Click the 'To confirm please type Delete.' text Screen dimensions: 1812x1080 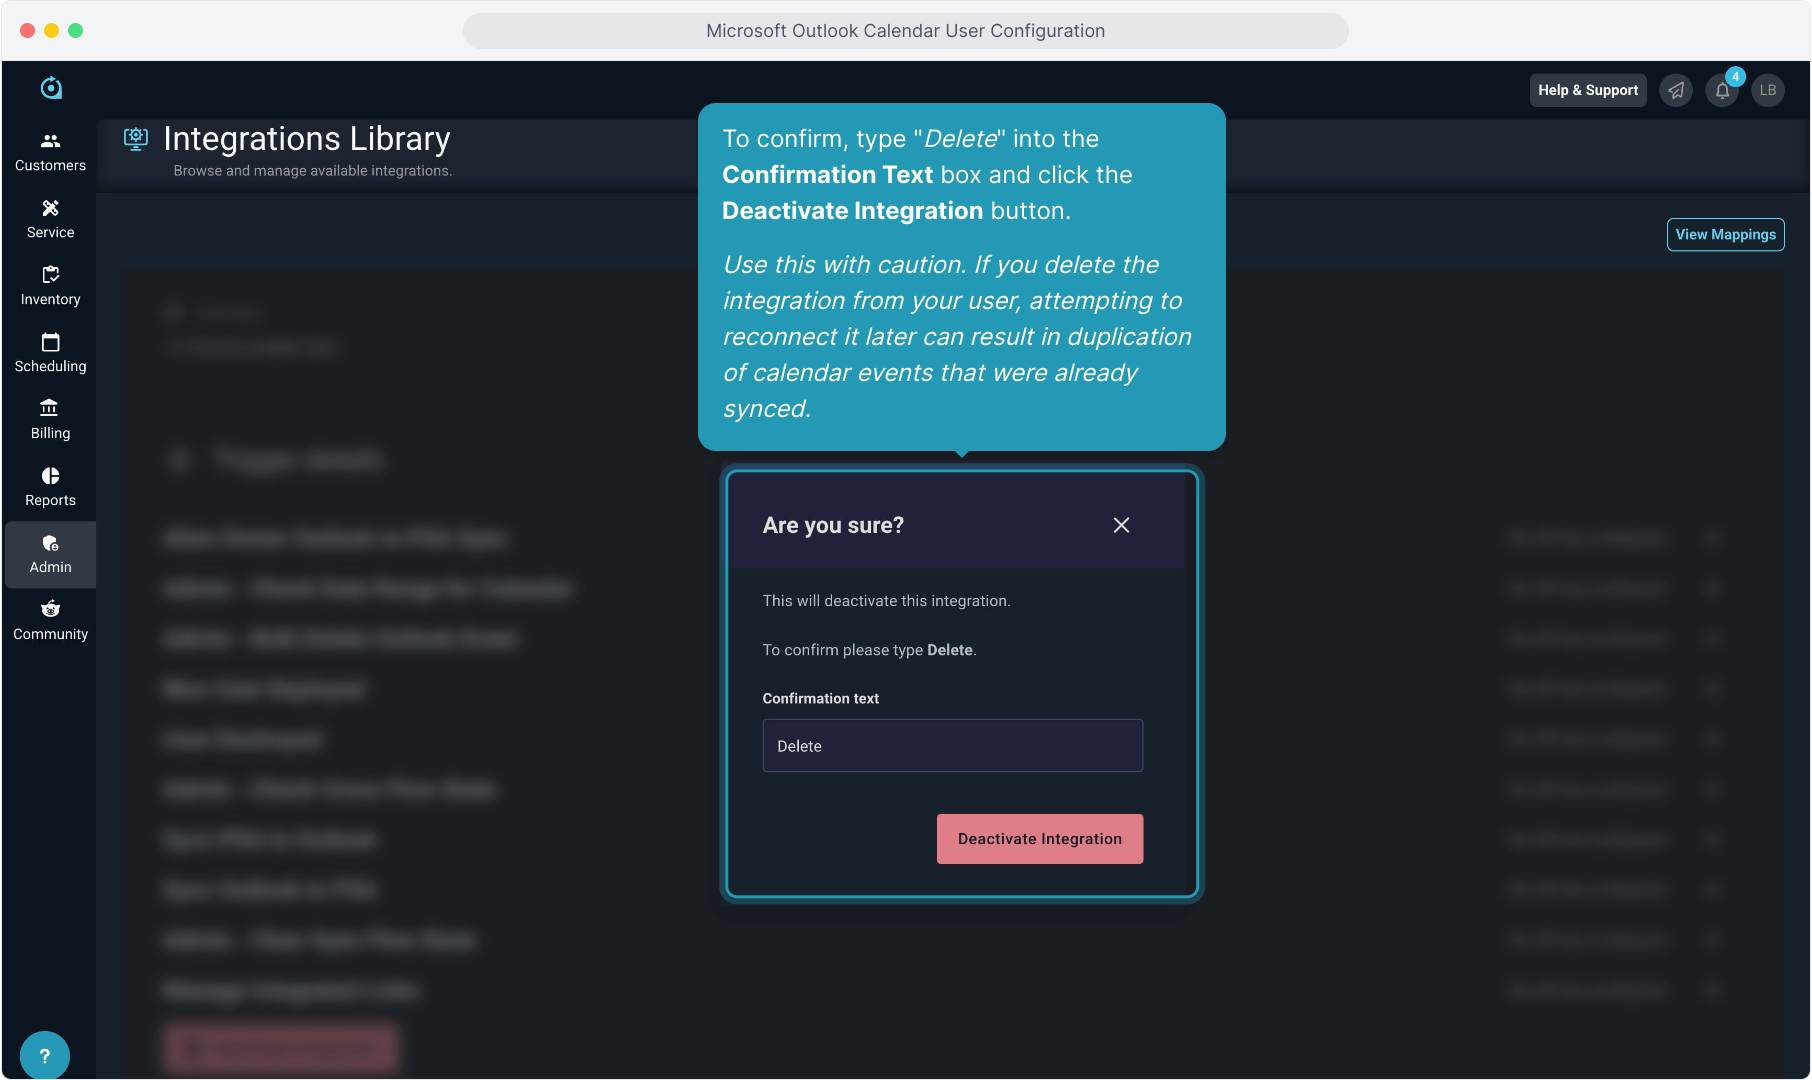pos(870,650)
